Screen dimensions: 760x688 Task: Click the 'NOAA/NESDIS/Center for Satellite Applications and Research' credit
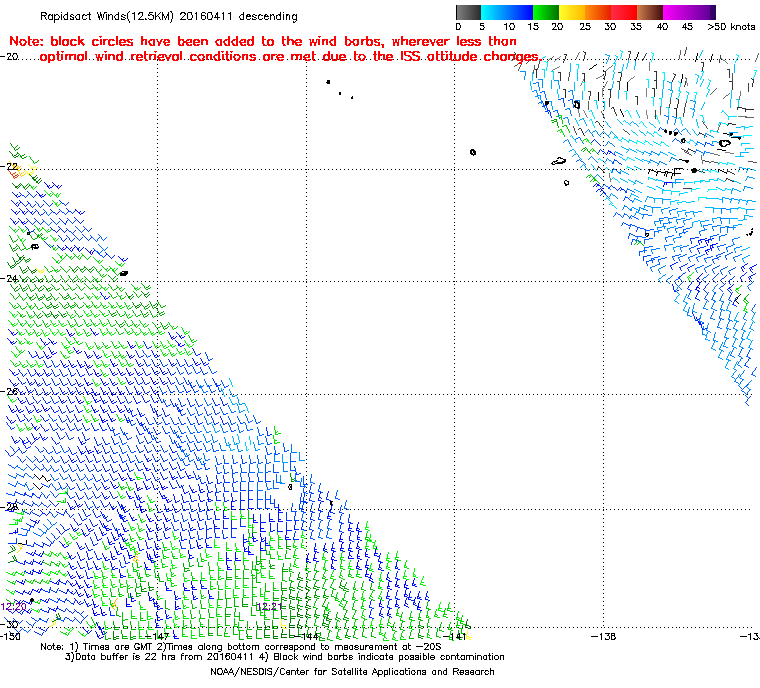point(352,672)
